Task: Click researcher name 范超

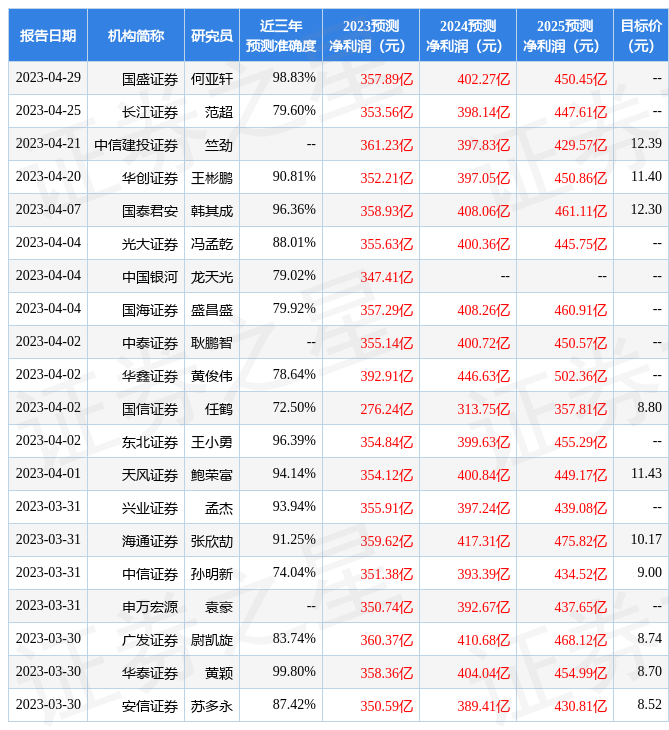Action: (x=219, y=112)
